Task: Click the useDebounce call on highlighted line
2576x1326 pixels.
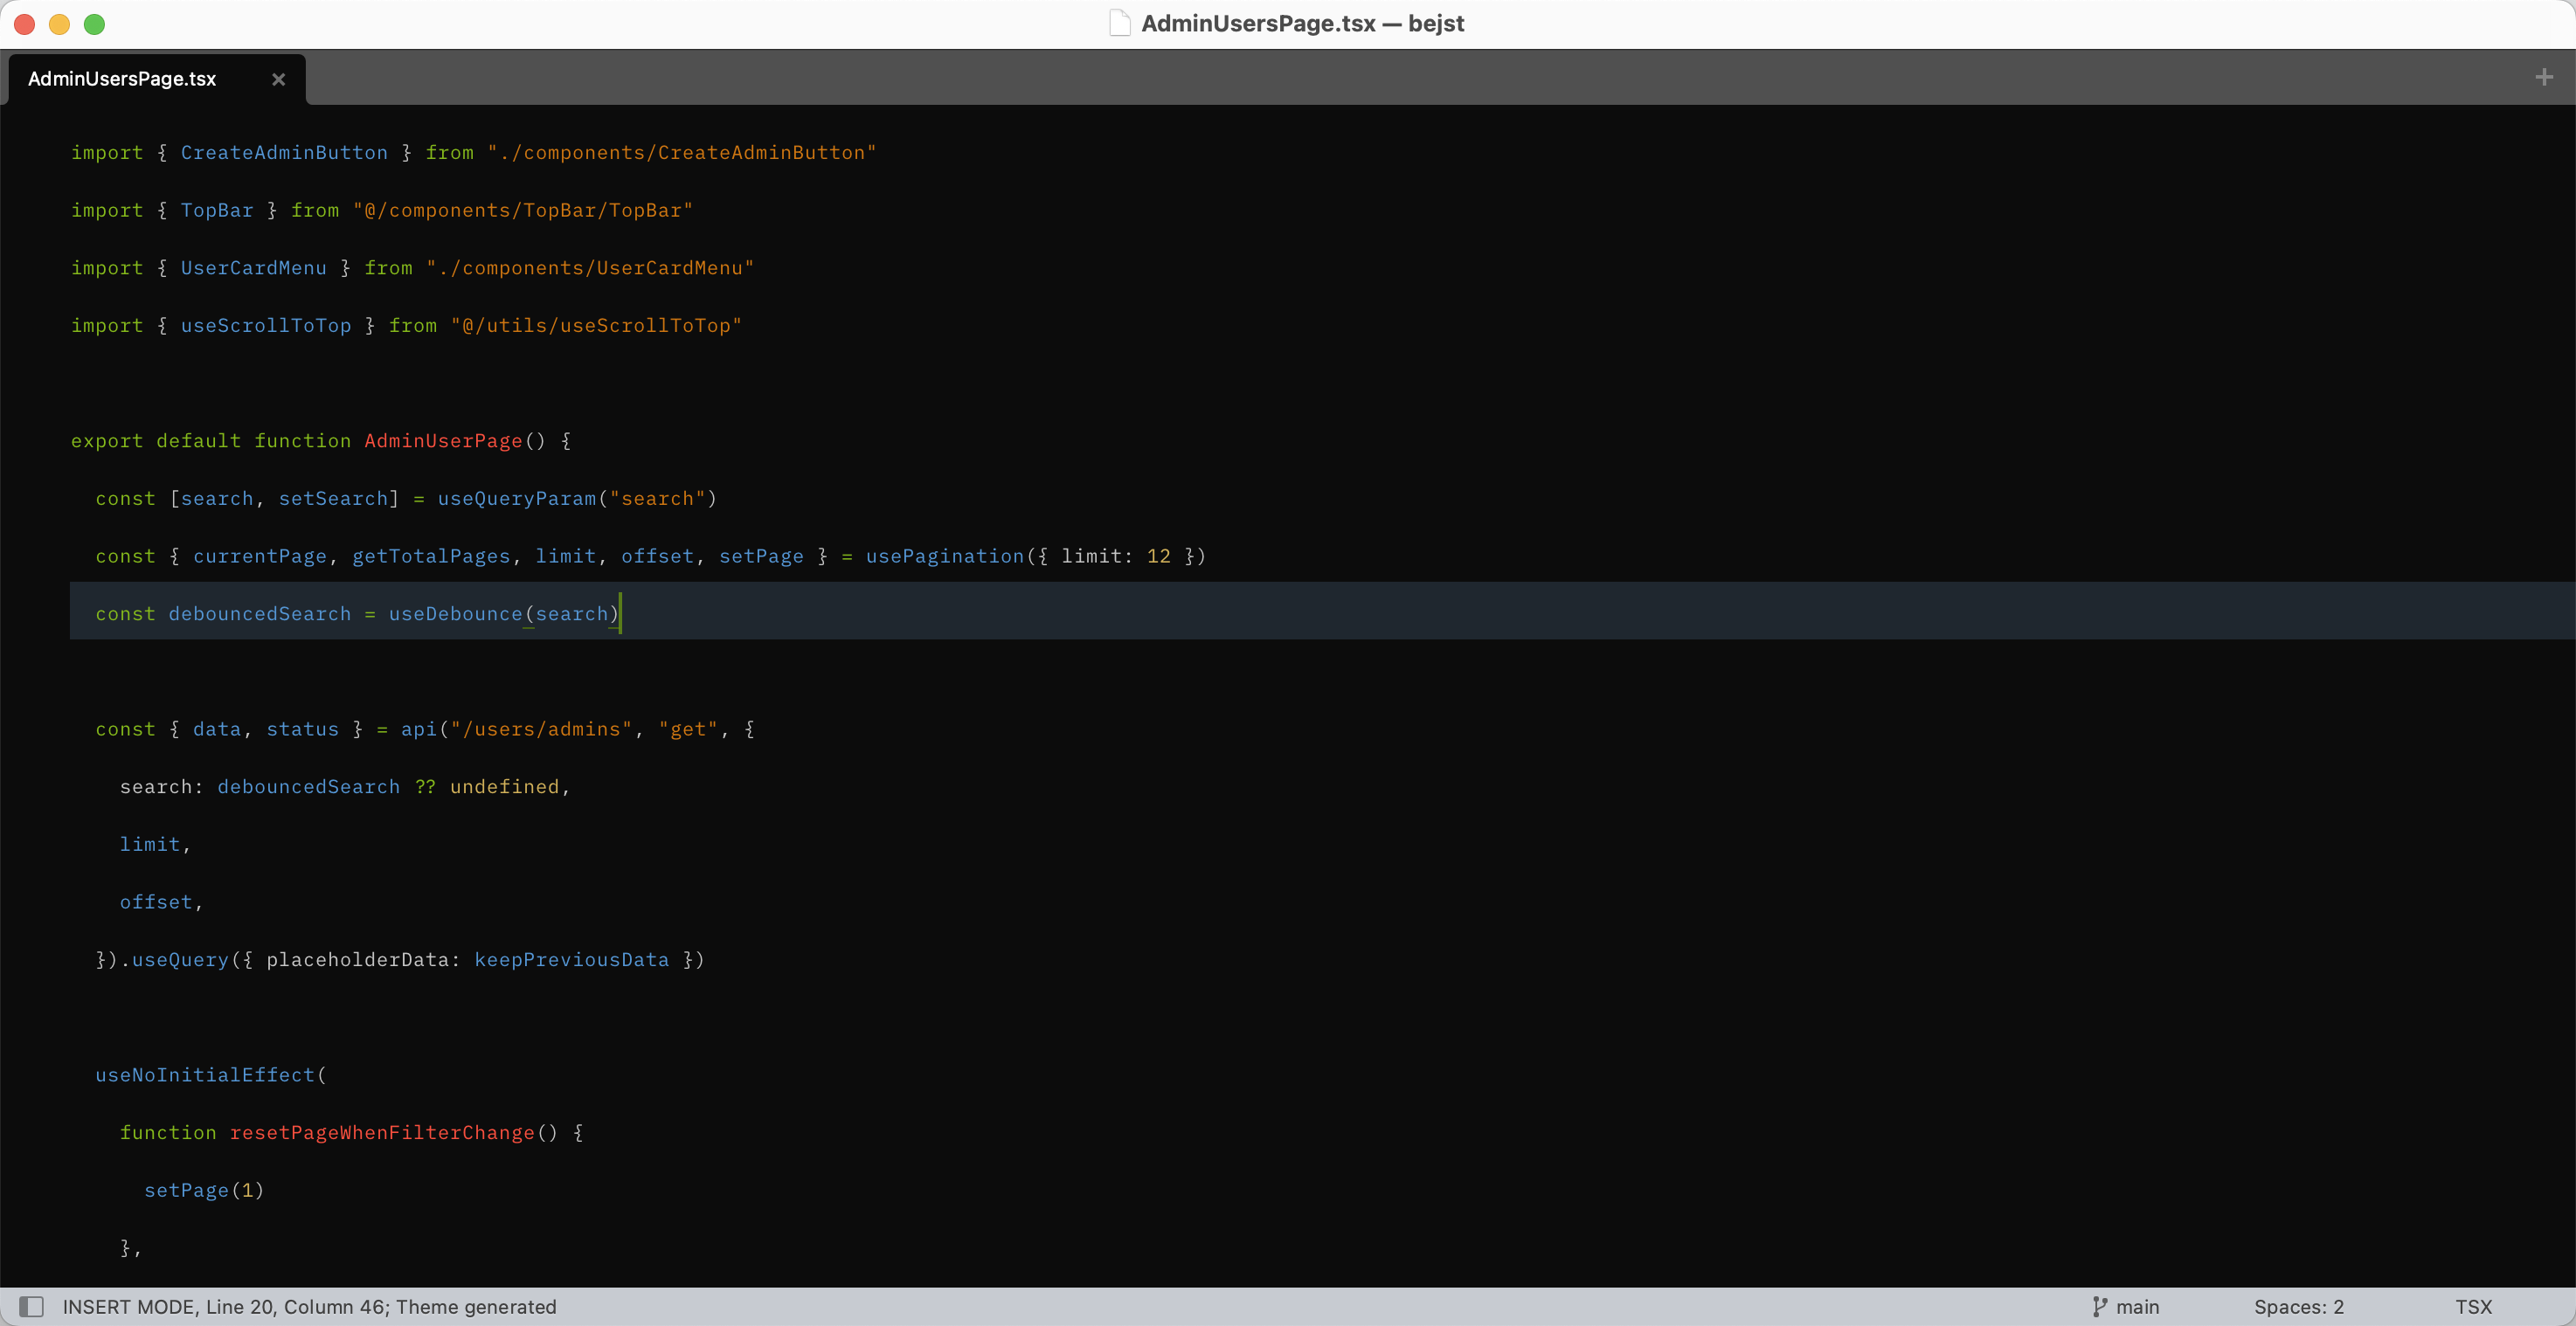Action: (455, 614)
